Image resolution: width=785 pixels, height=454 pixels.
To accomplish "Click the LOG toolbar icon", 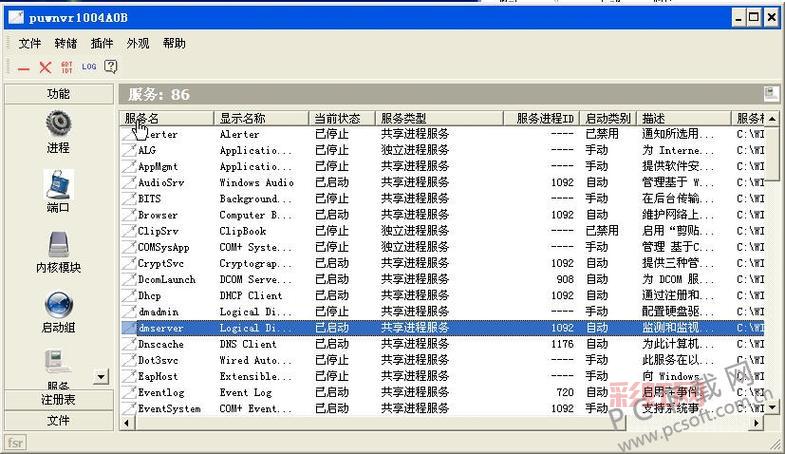I will click(x=89, y=67).
